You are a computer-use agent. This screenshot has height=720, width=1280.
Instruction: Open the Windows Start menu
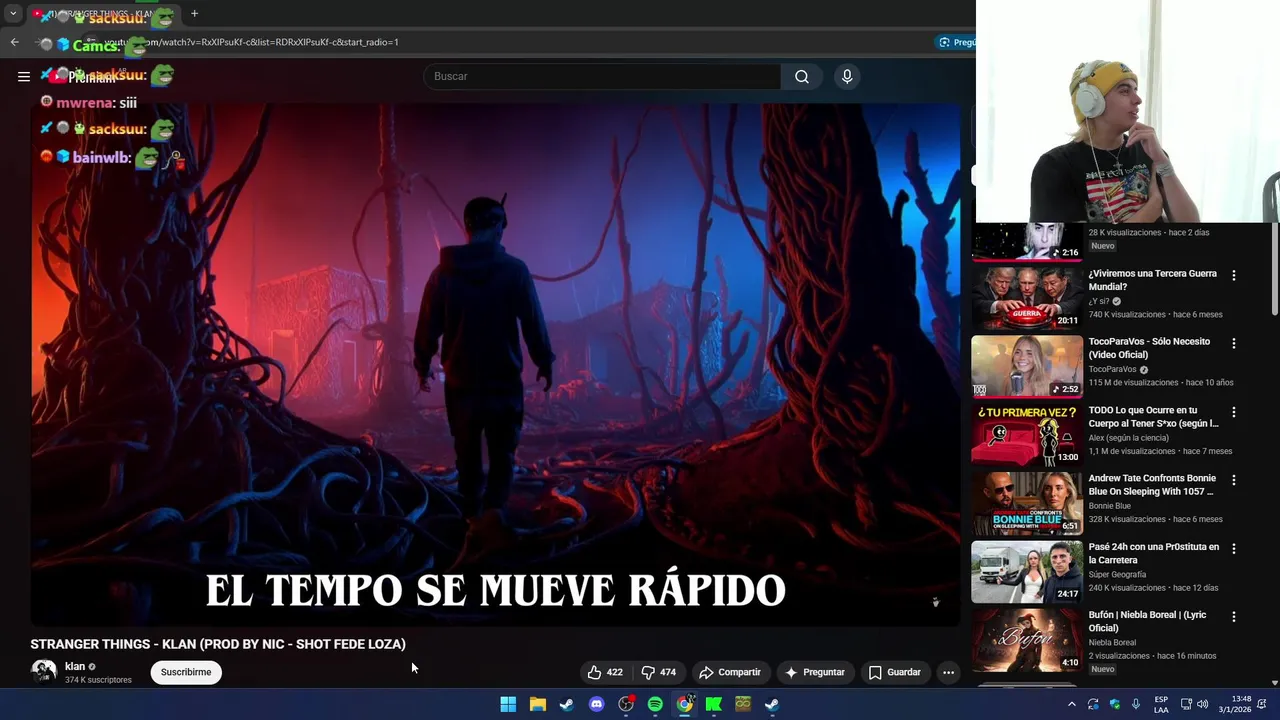(x=508, y=704)
